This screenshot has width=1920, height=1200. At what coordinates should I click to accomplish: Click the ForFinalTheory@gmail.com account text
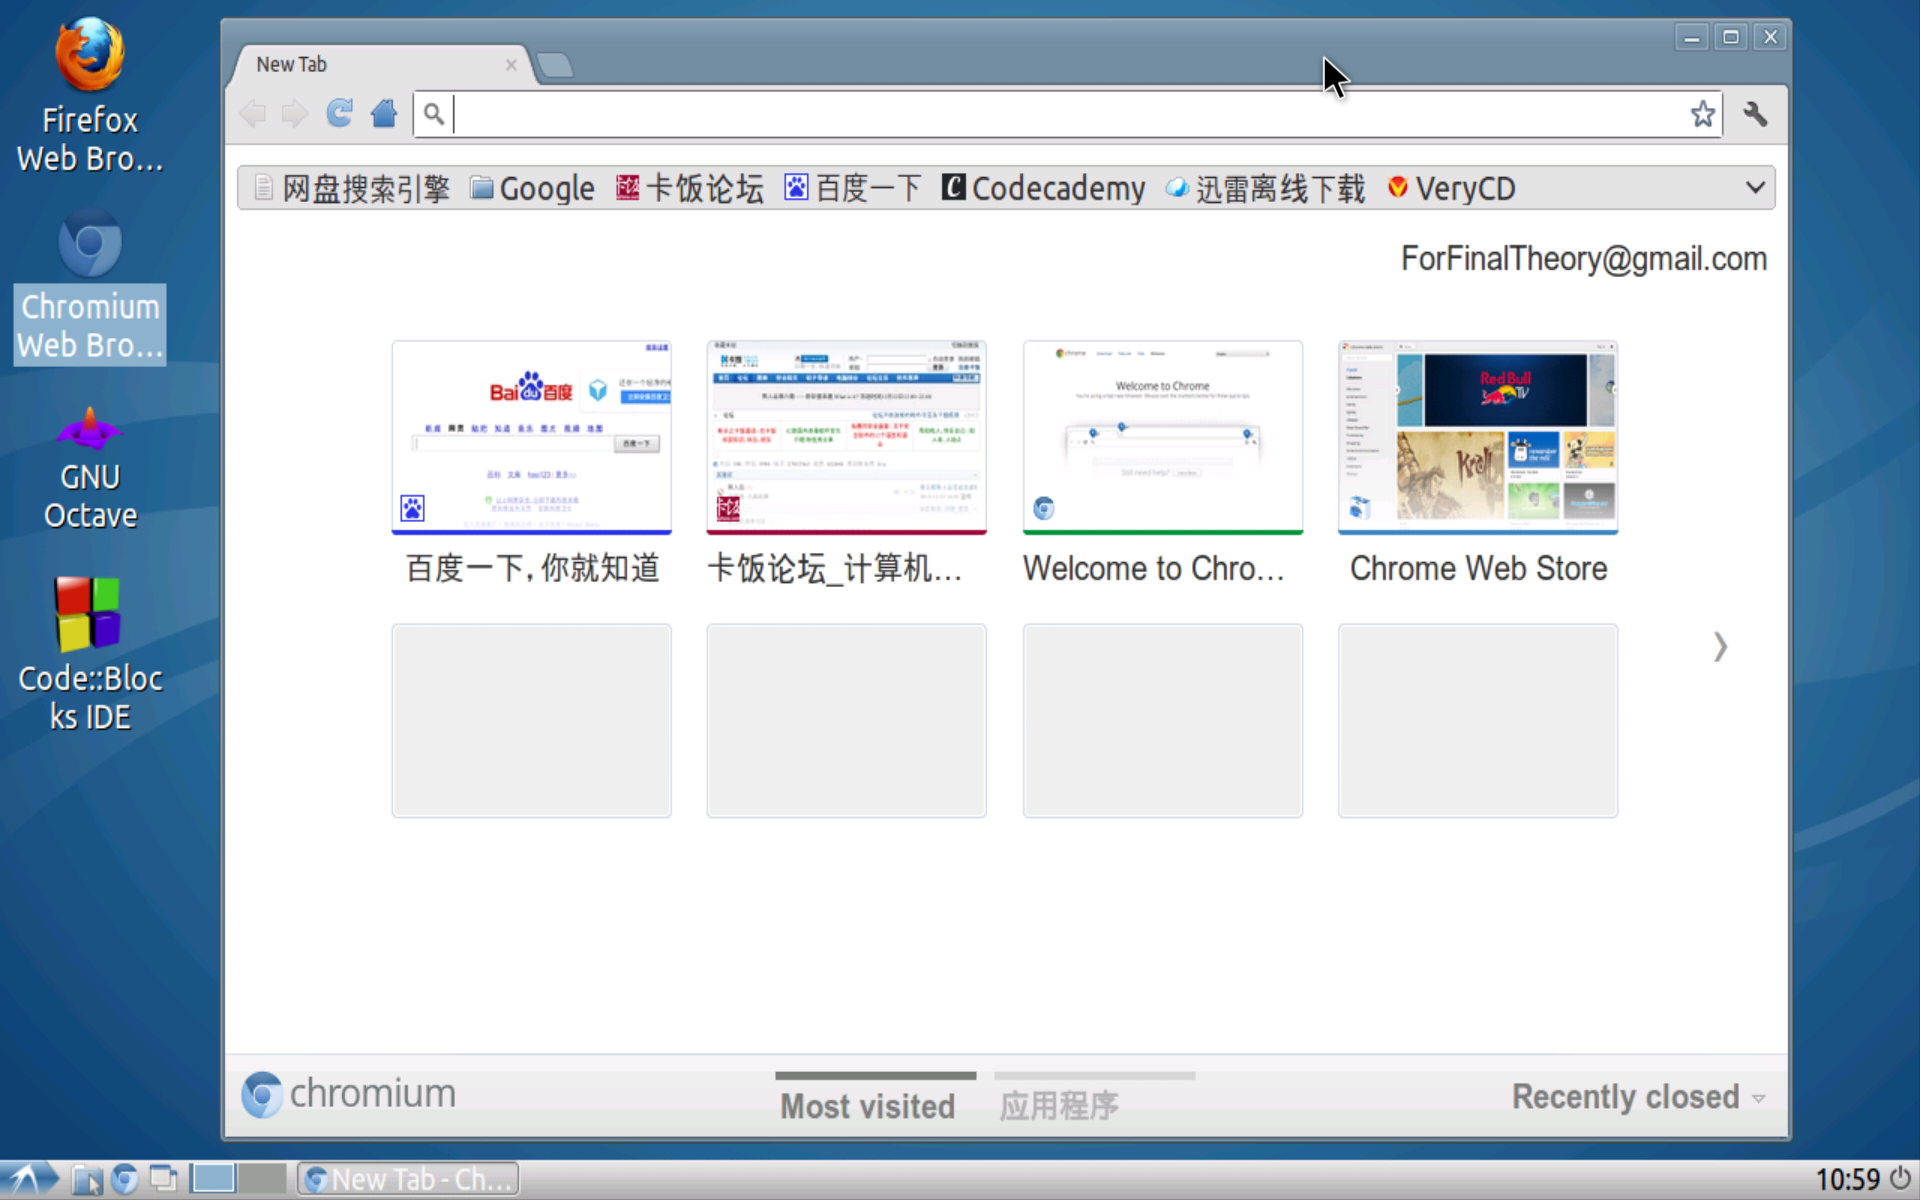point(1583,259)
